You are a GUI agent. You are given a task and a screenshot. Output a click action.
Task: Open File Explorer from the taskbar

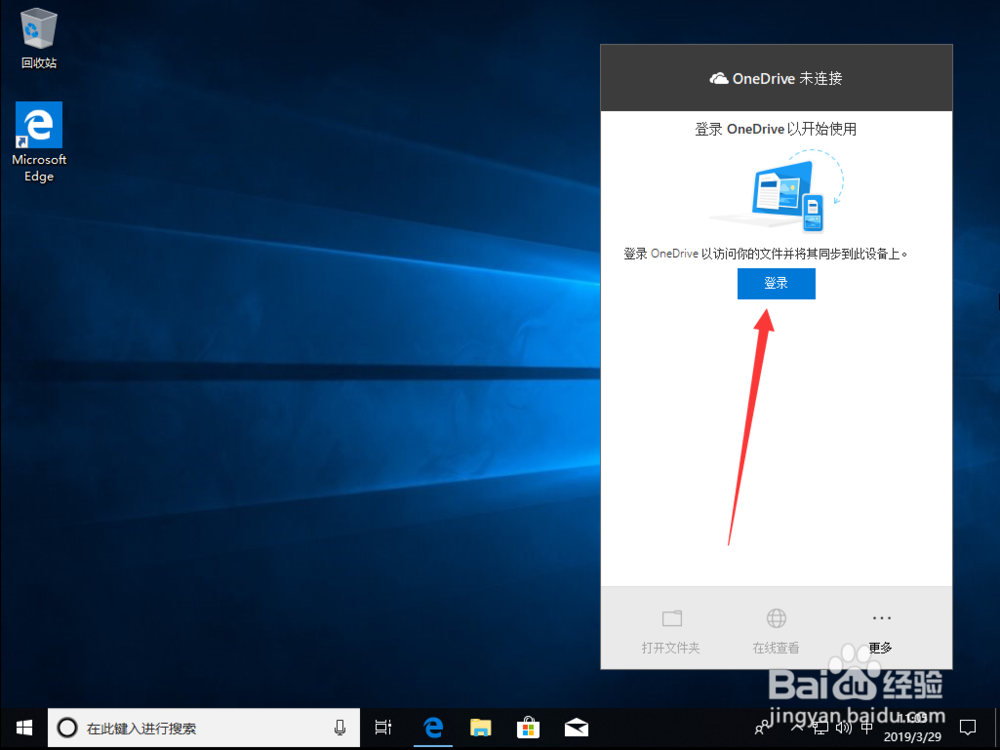click(481, 728)
